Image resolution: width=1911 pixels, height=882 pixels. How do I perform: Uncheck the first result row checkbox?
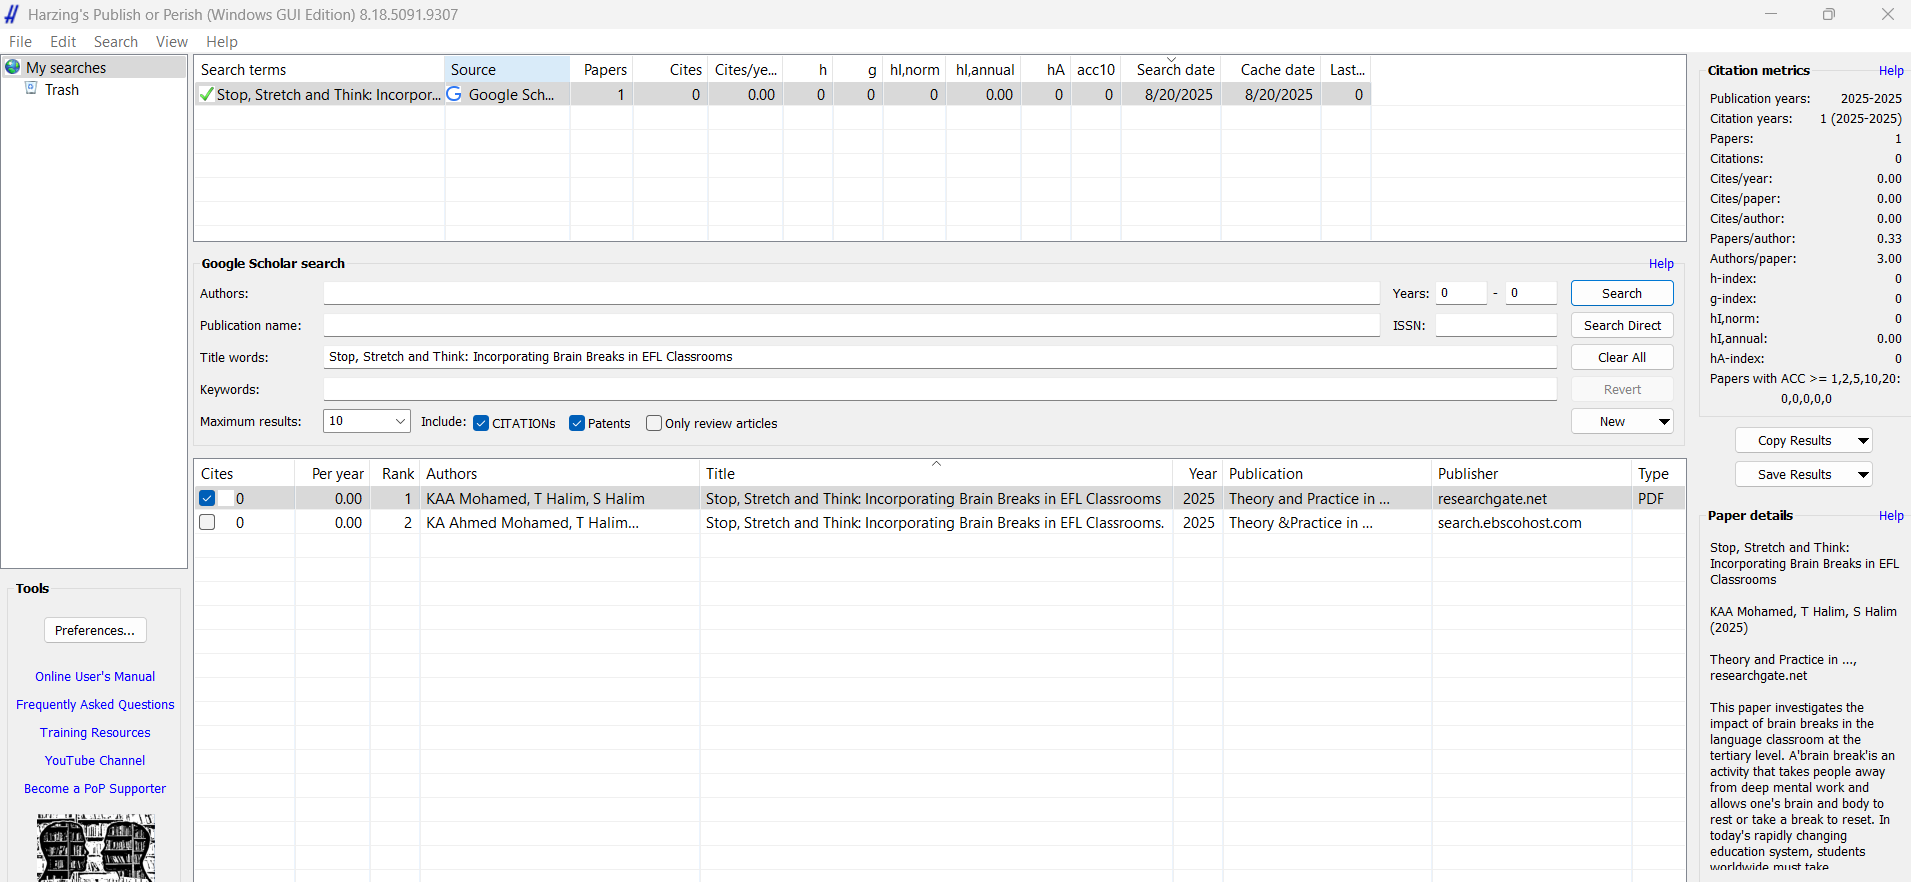pos(207,498)
